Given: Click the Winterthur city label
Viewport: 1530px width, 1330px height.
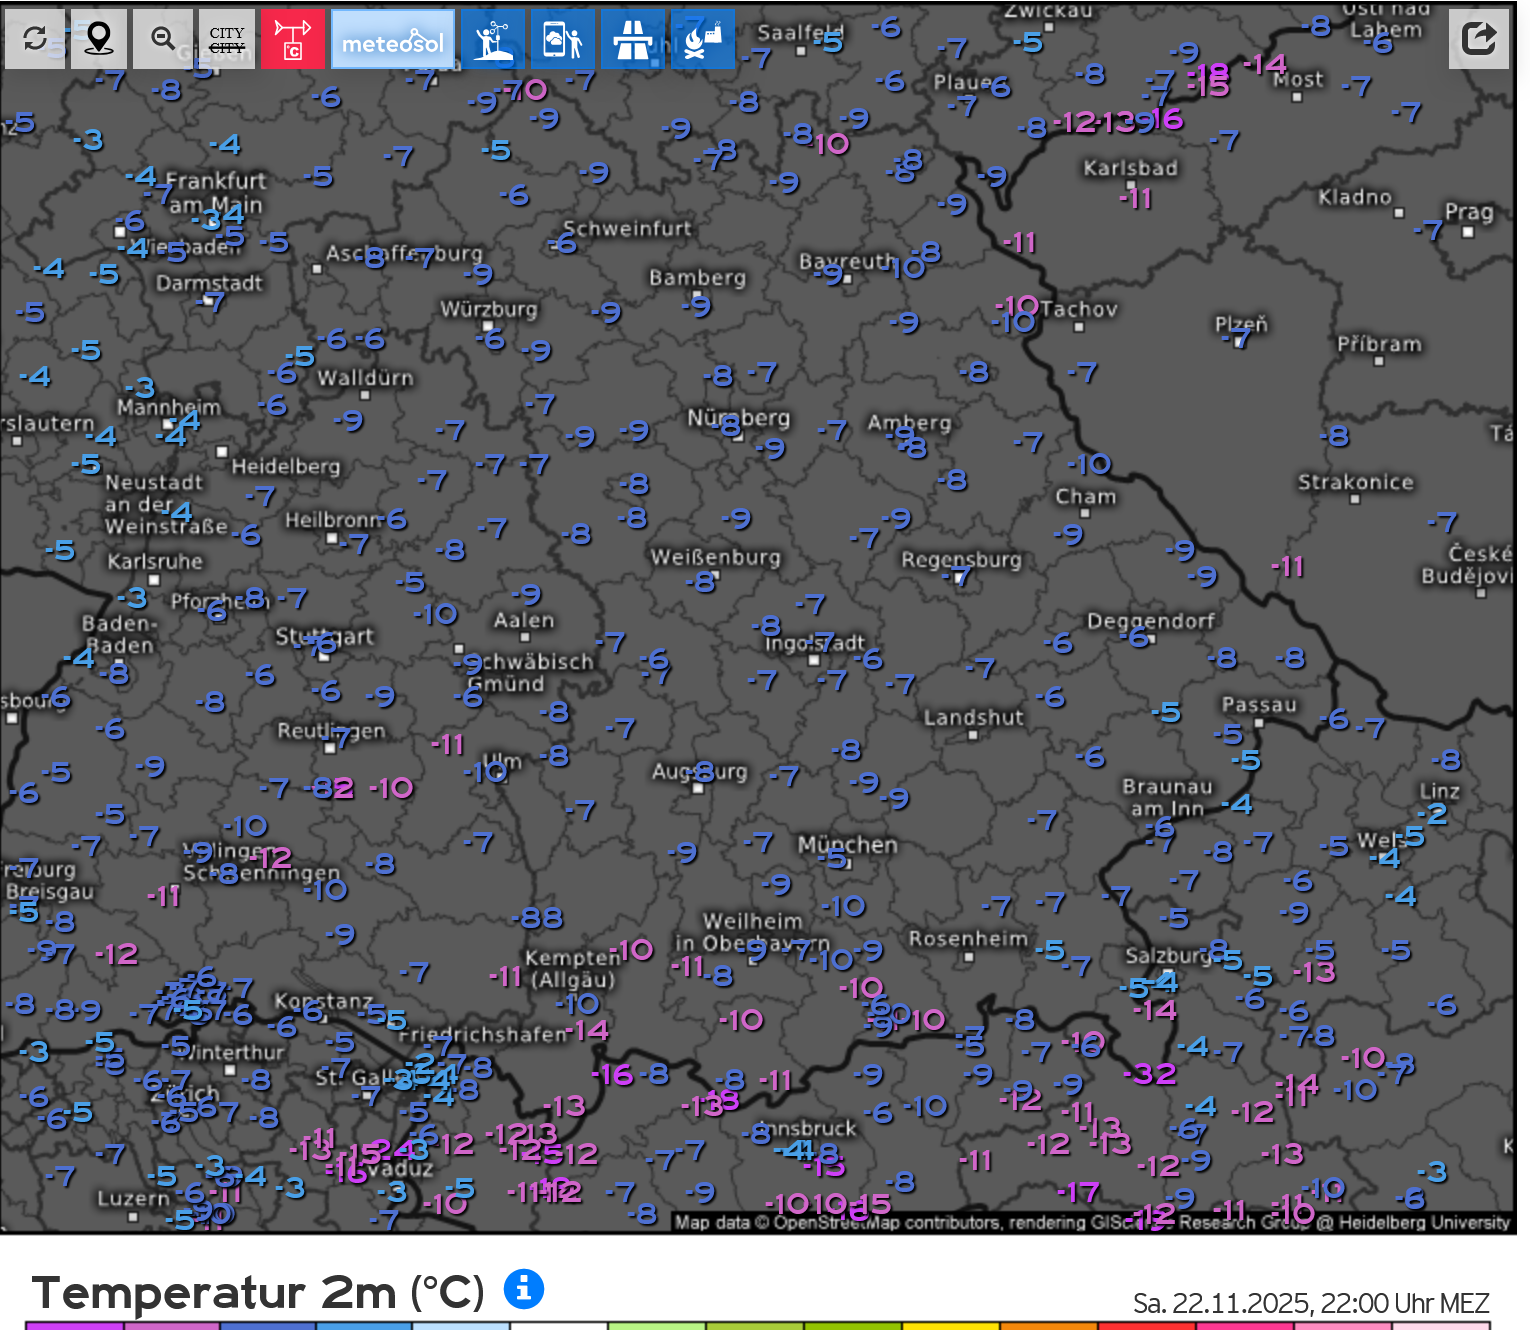Looking at the screenshot, I should coord(230,1051).
